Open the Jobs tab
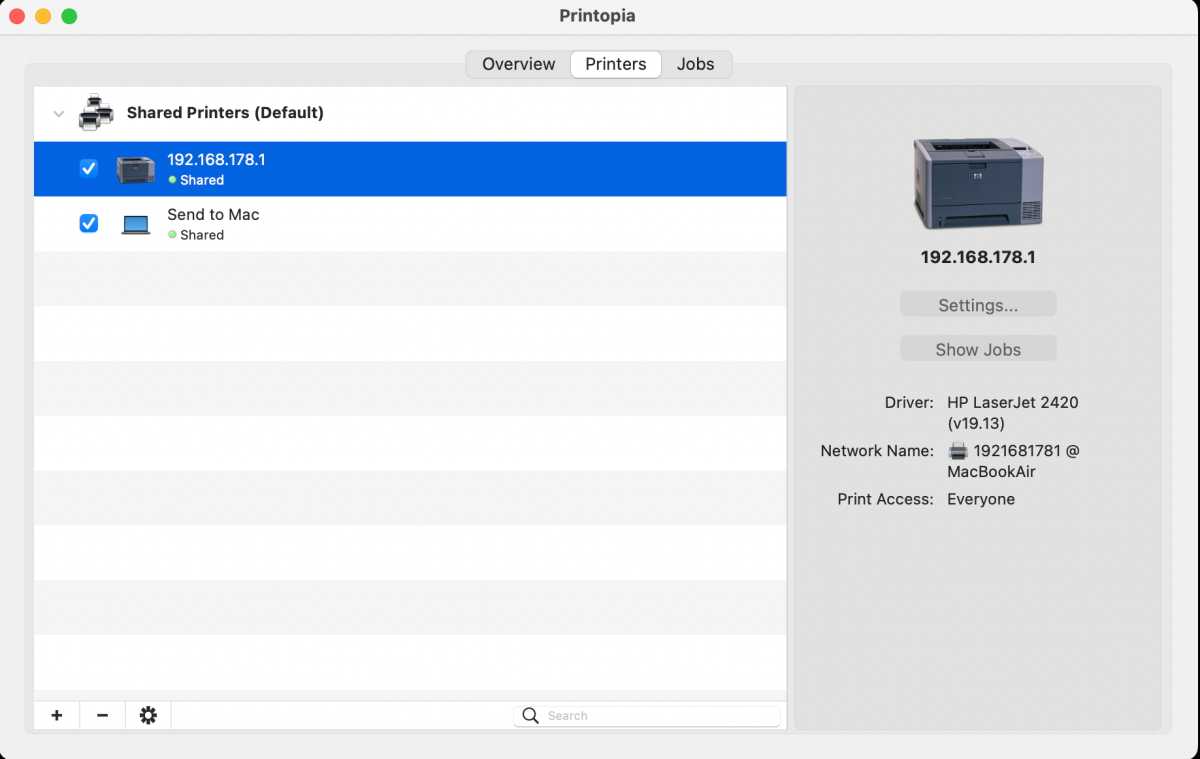 [695, 64]
